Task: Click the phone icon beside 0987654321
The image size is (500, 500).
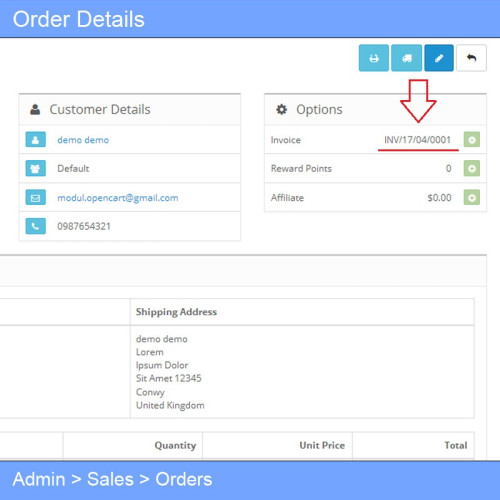Action: point(36,226)
